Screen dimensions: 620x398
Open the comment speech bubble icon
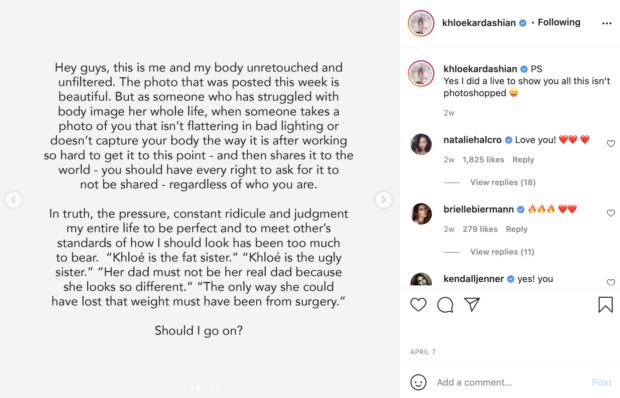coord(445,305)
